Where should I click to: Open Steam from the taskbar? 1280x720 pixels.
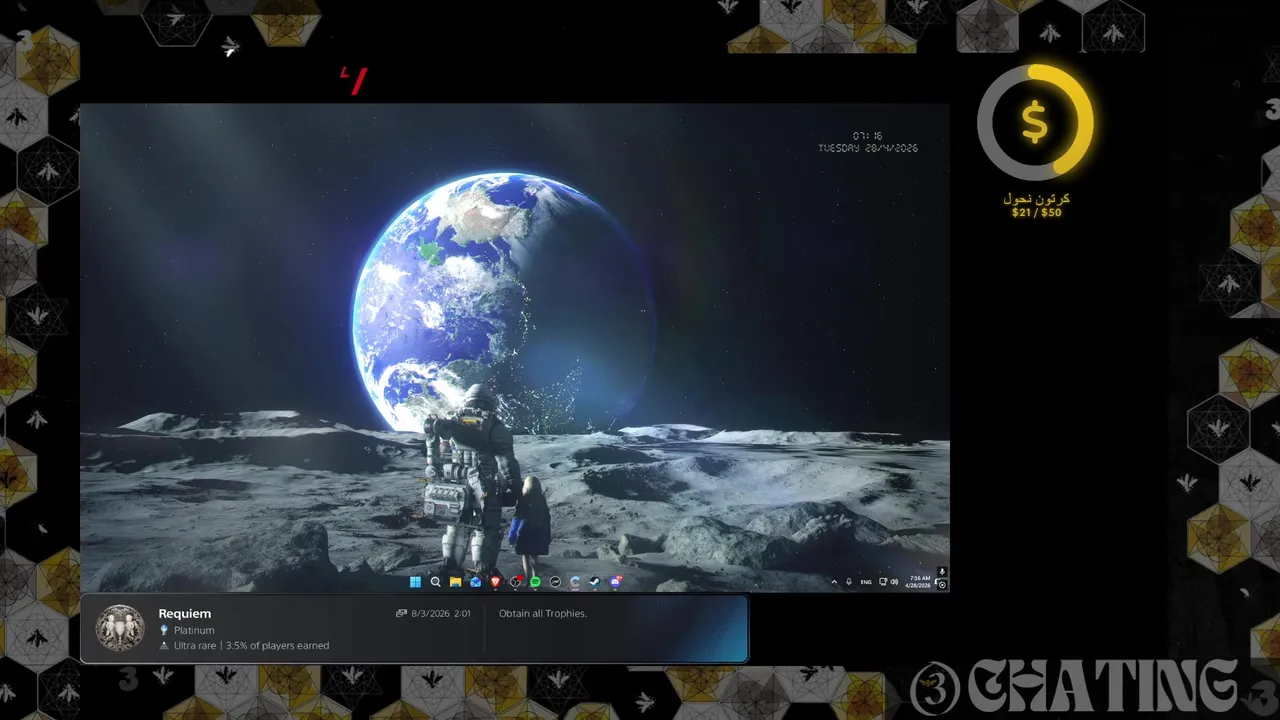pos(595,582)
